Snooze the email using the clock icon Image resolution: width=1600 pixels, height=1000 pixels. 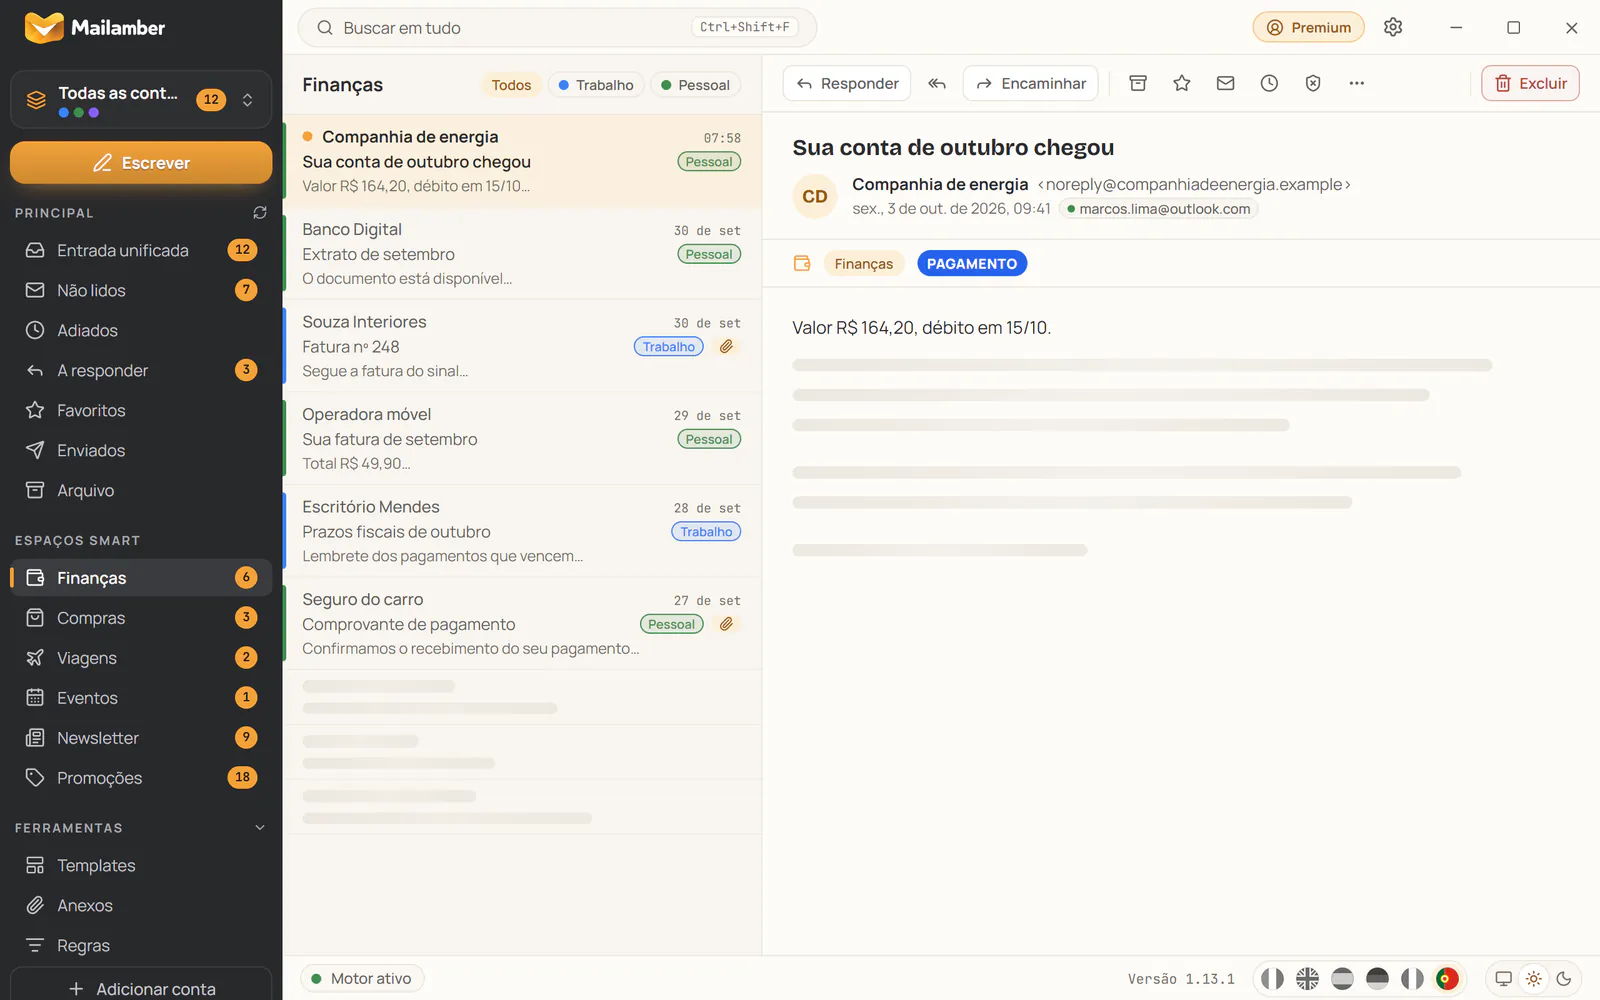(x=1269, y=84)
